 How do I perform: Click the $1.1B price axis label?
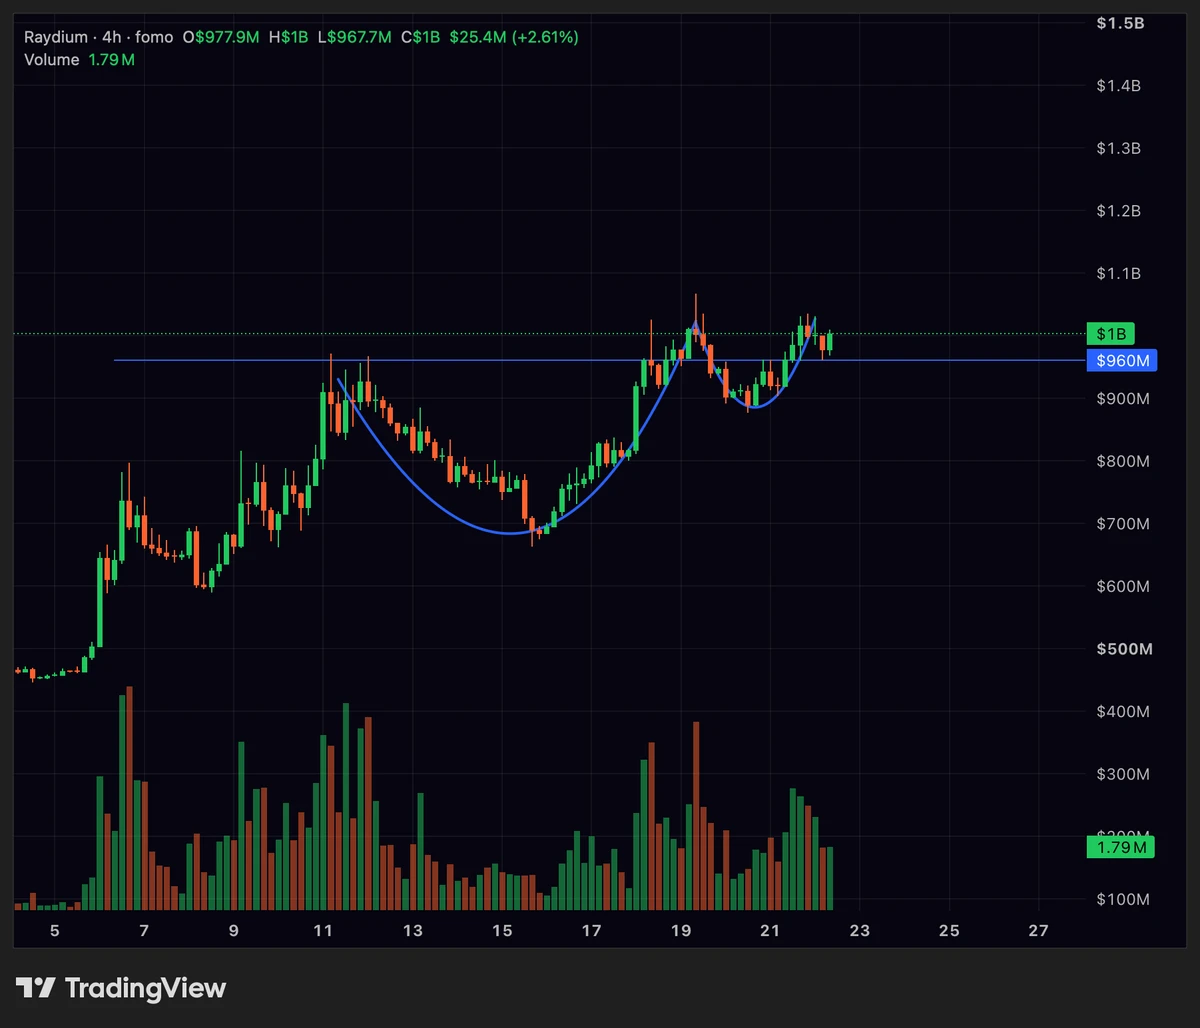(1119, 274)
